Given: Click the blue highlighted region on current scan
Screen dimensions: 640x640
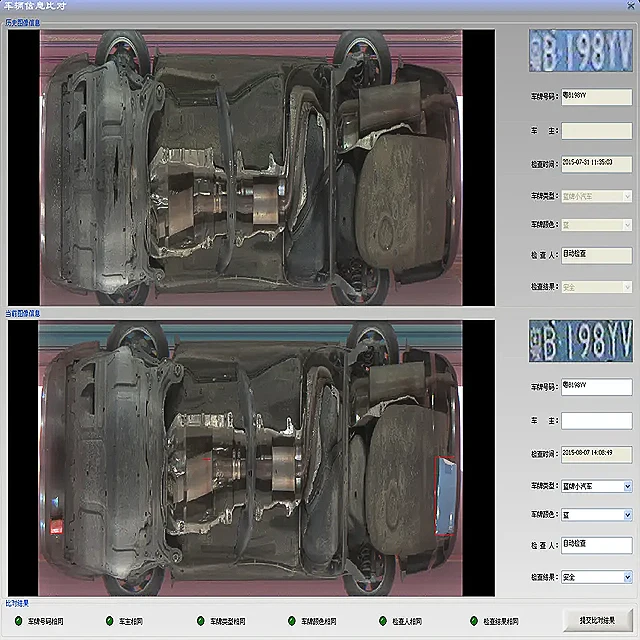Looking at the screenshot, I should [x=445, y=496].
